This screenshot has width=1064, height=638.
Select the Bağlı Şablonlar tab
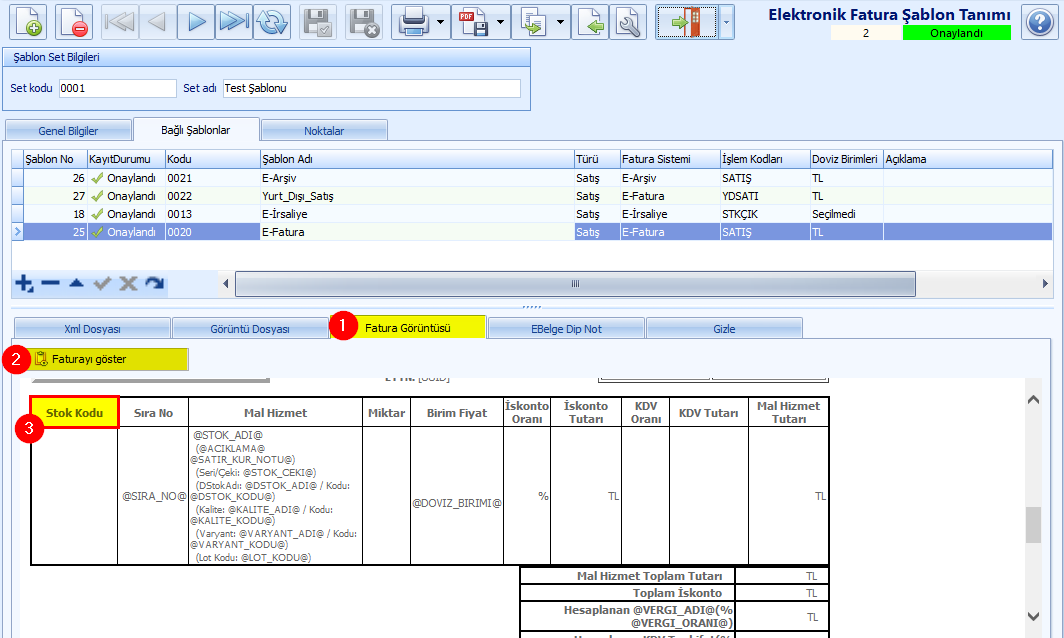(x=196, y=130)
